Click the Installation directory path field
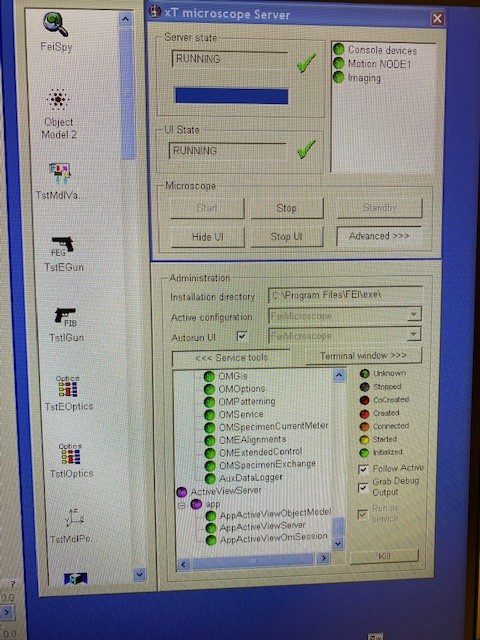The height and width of the screenshot is (640, 480). coord(345,295)
